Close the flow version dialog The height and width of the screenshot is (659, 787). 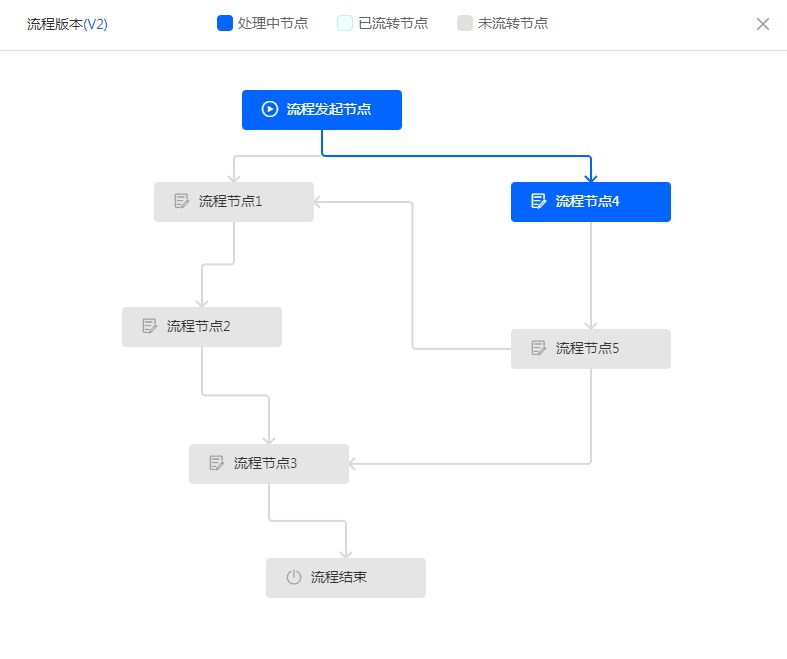762,24
